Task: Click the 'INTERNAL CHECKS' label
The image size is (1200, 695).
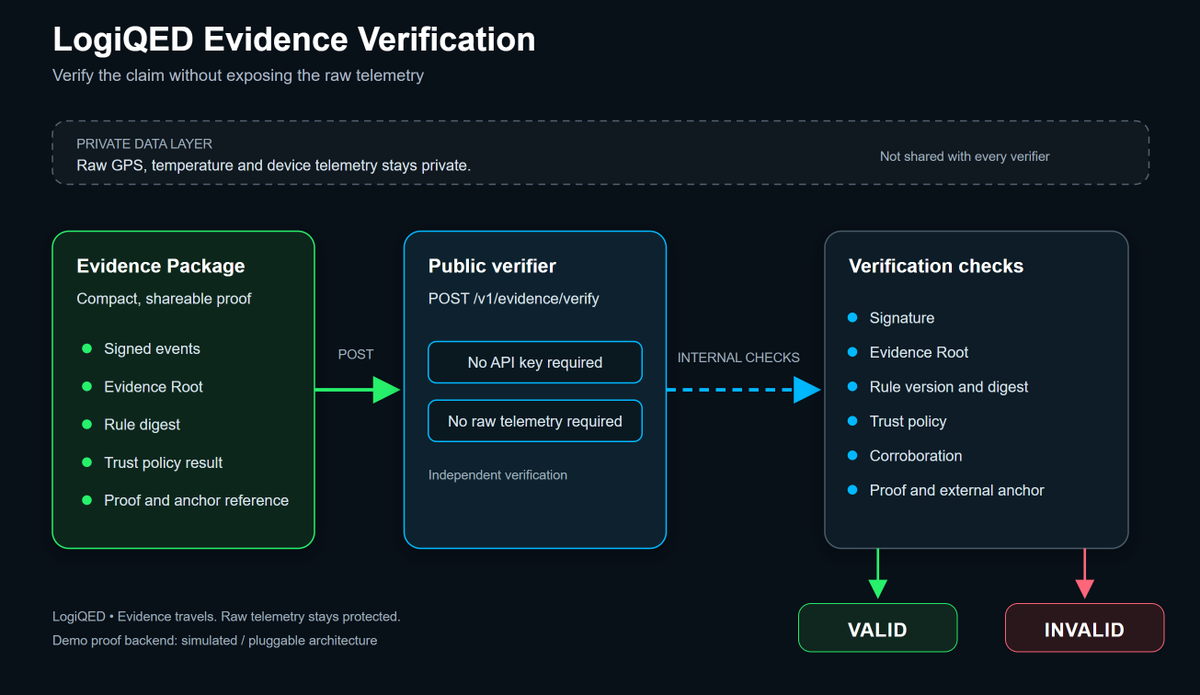Action: tap(738, 357)
